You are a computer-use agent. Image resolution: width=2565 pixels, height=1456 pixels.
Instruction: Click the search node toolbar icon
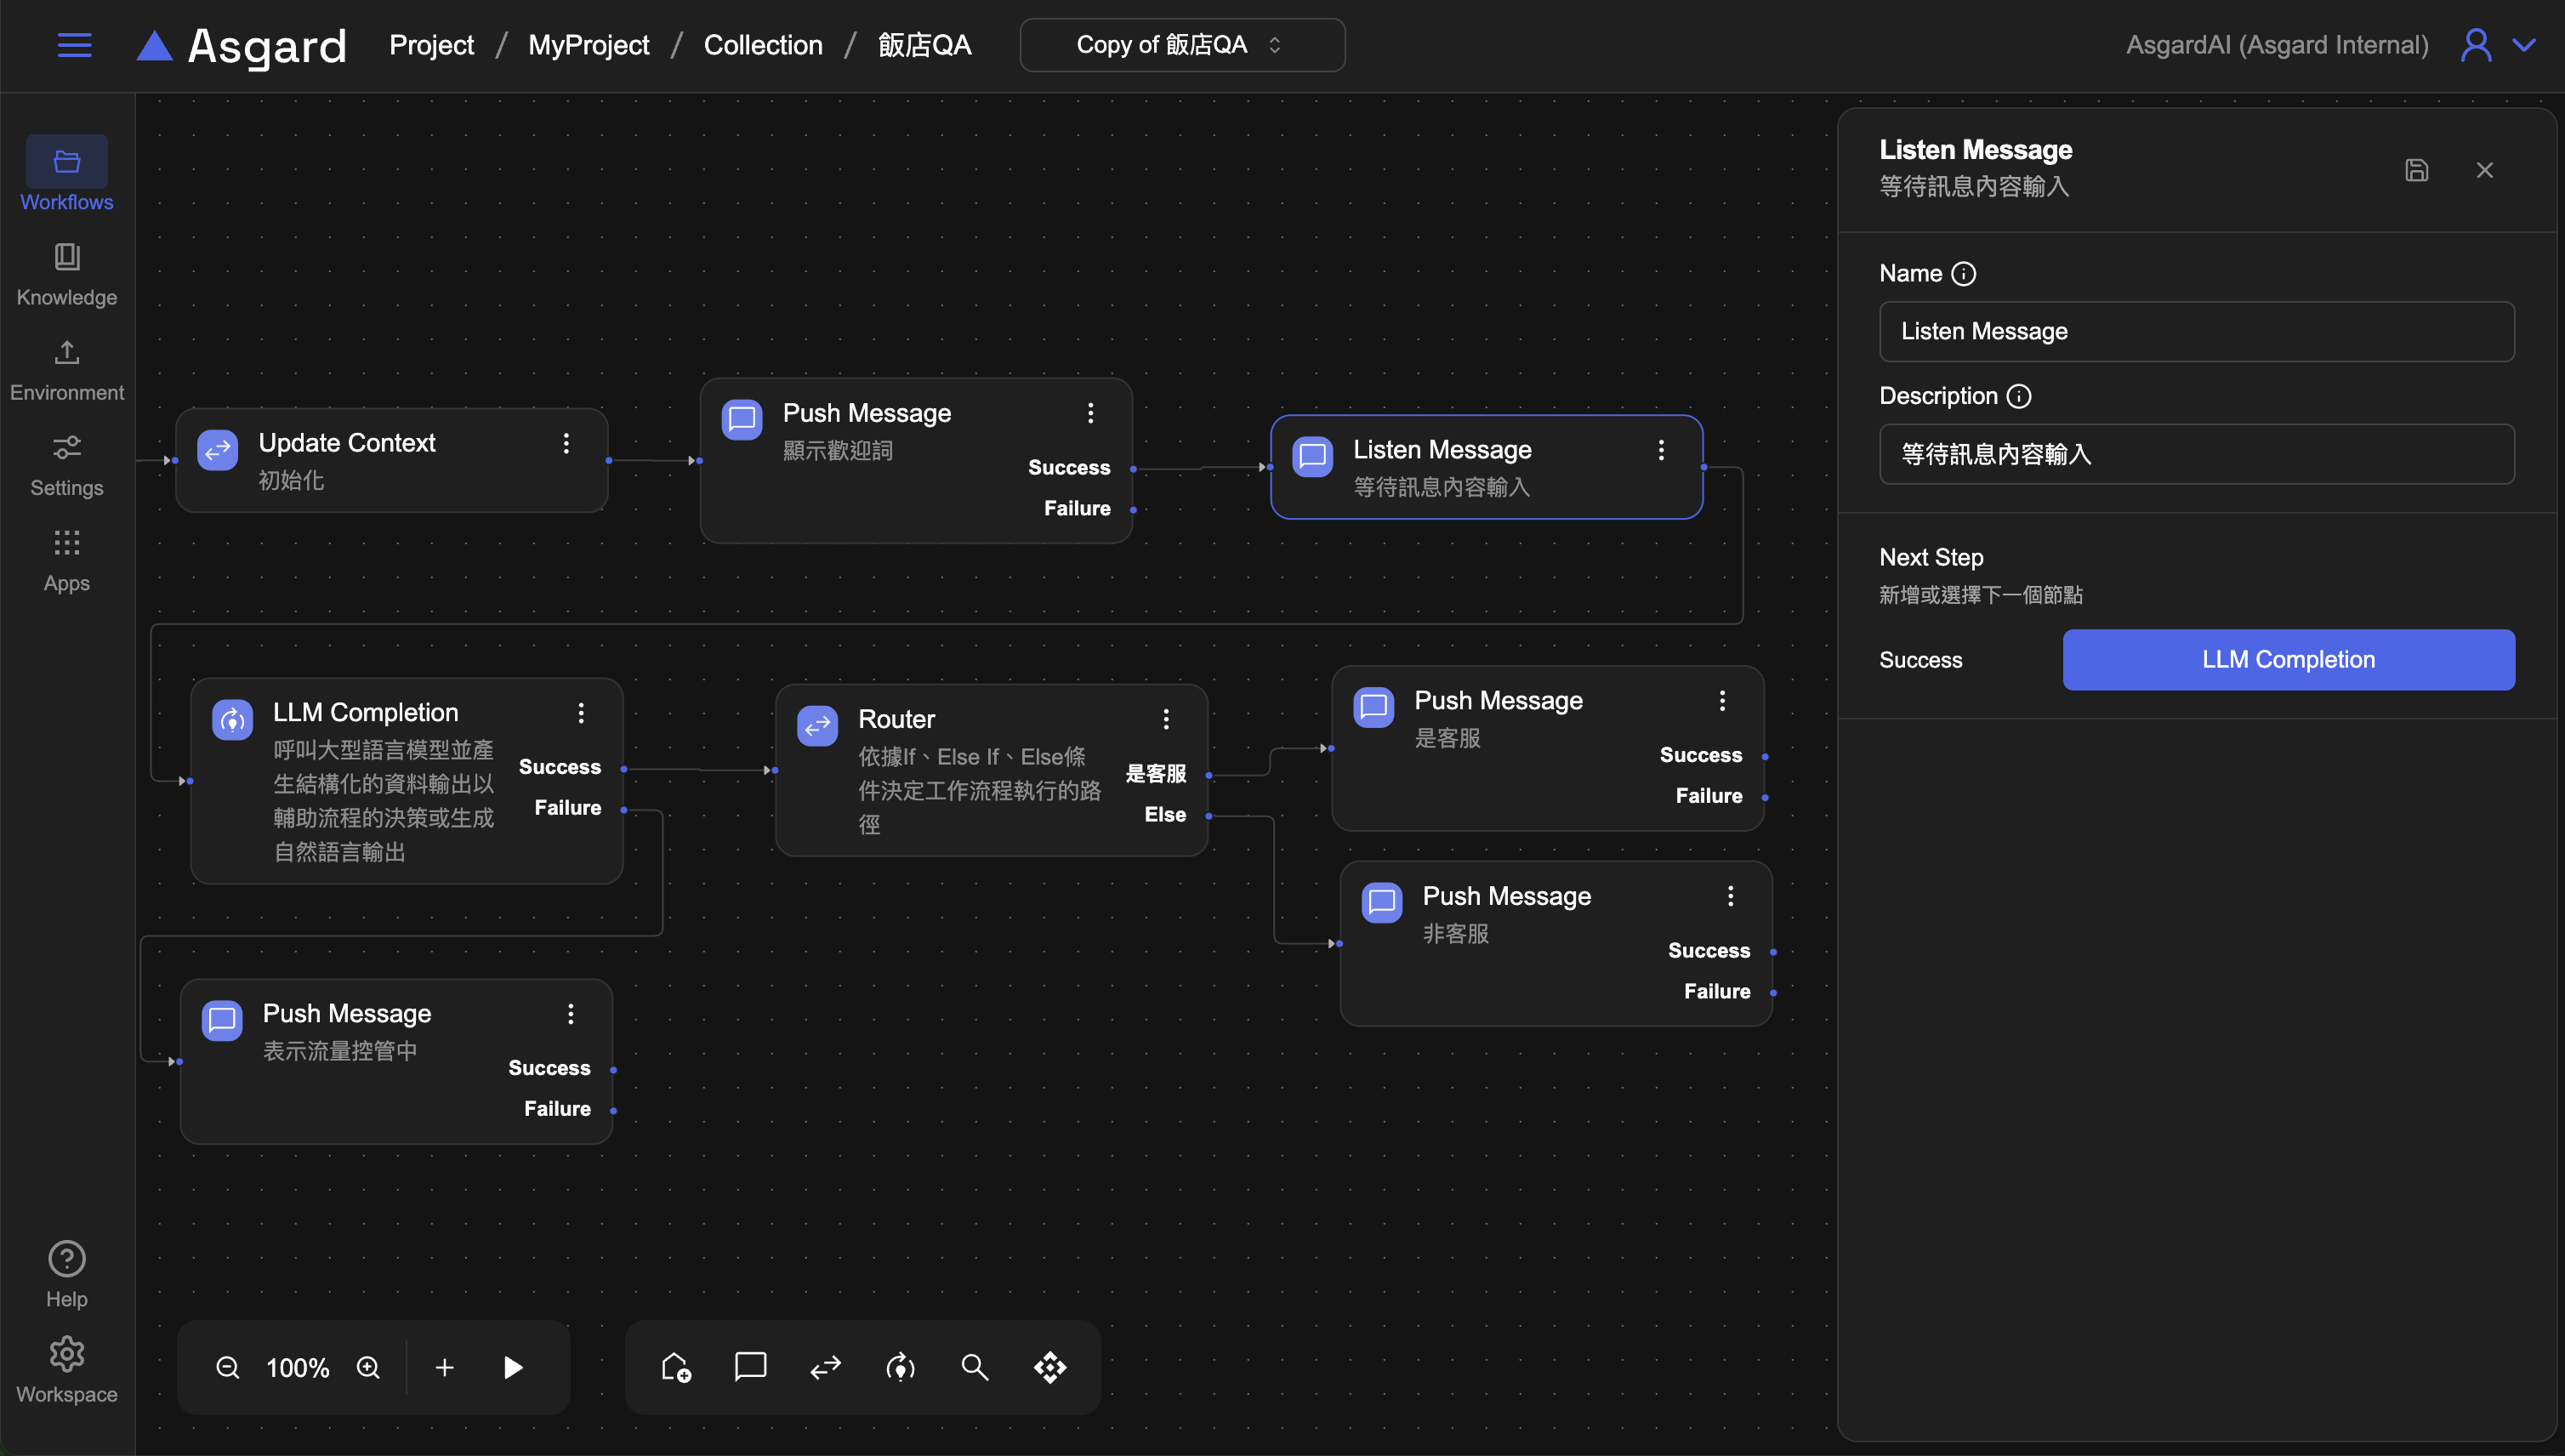(x=975, y=1367)
